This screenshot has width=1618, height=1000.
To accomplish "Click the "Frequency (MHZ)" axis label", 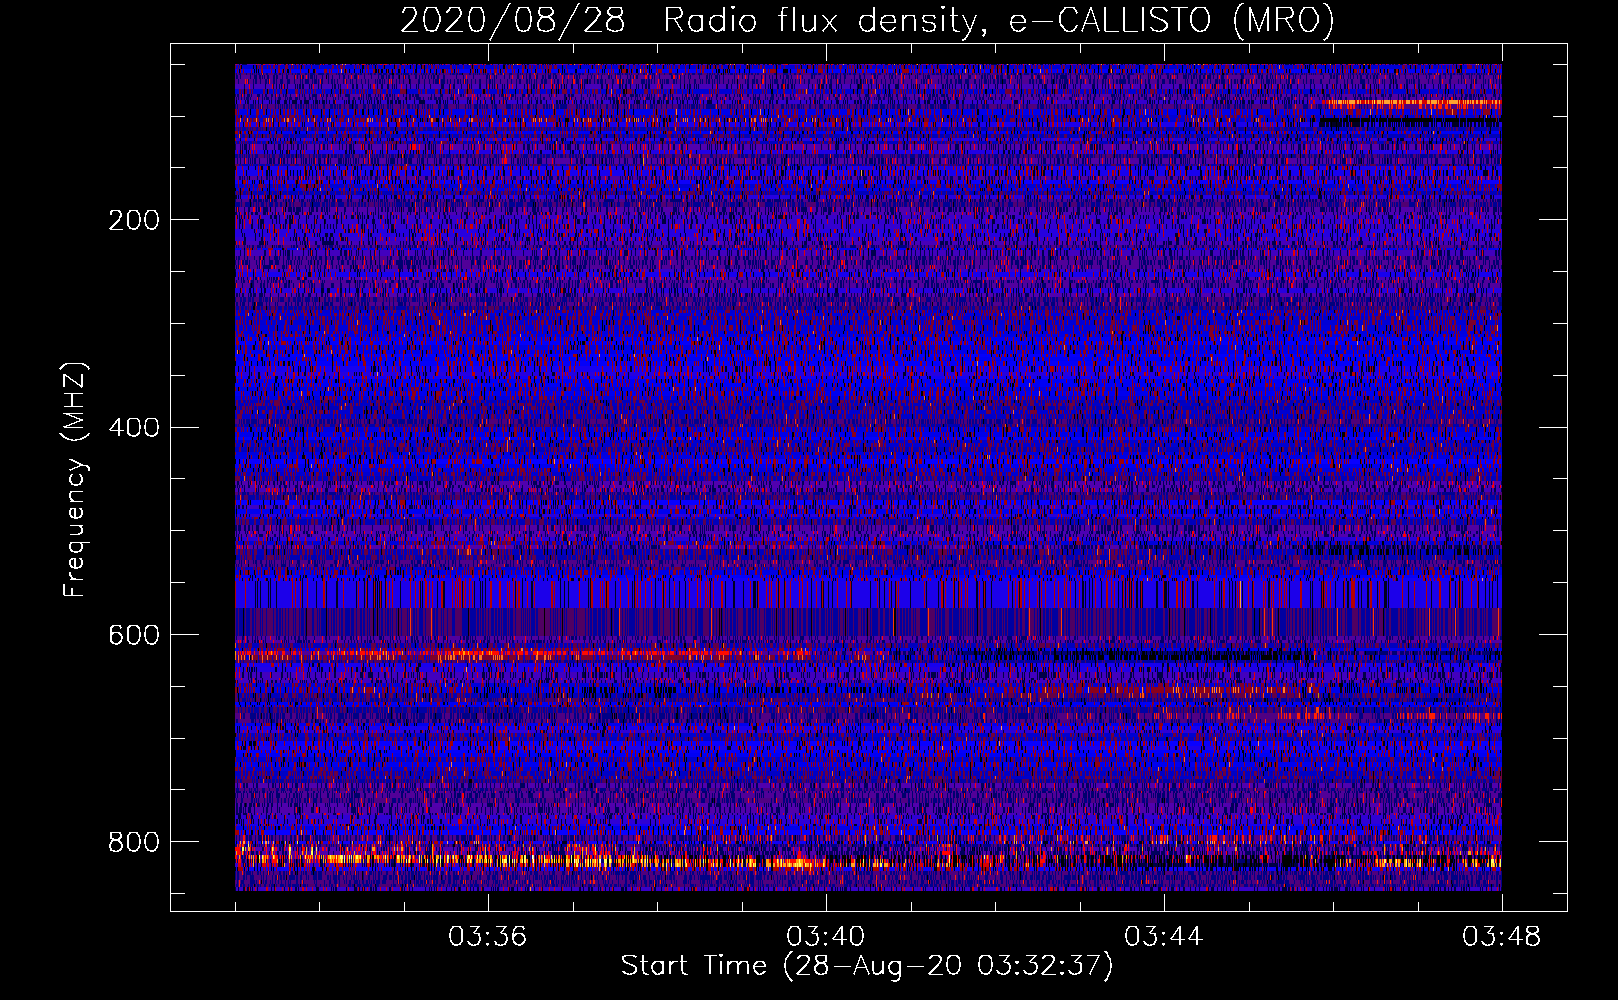I will click(x=75, y=479).
